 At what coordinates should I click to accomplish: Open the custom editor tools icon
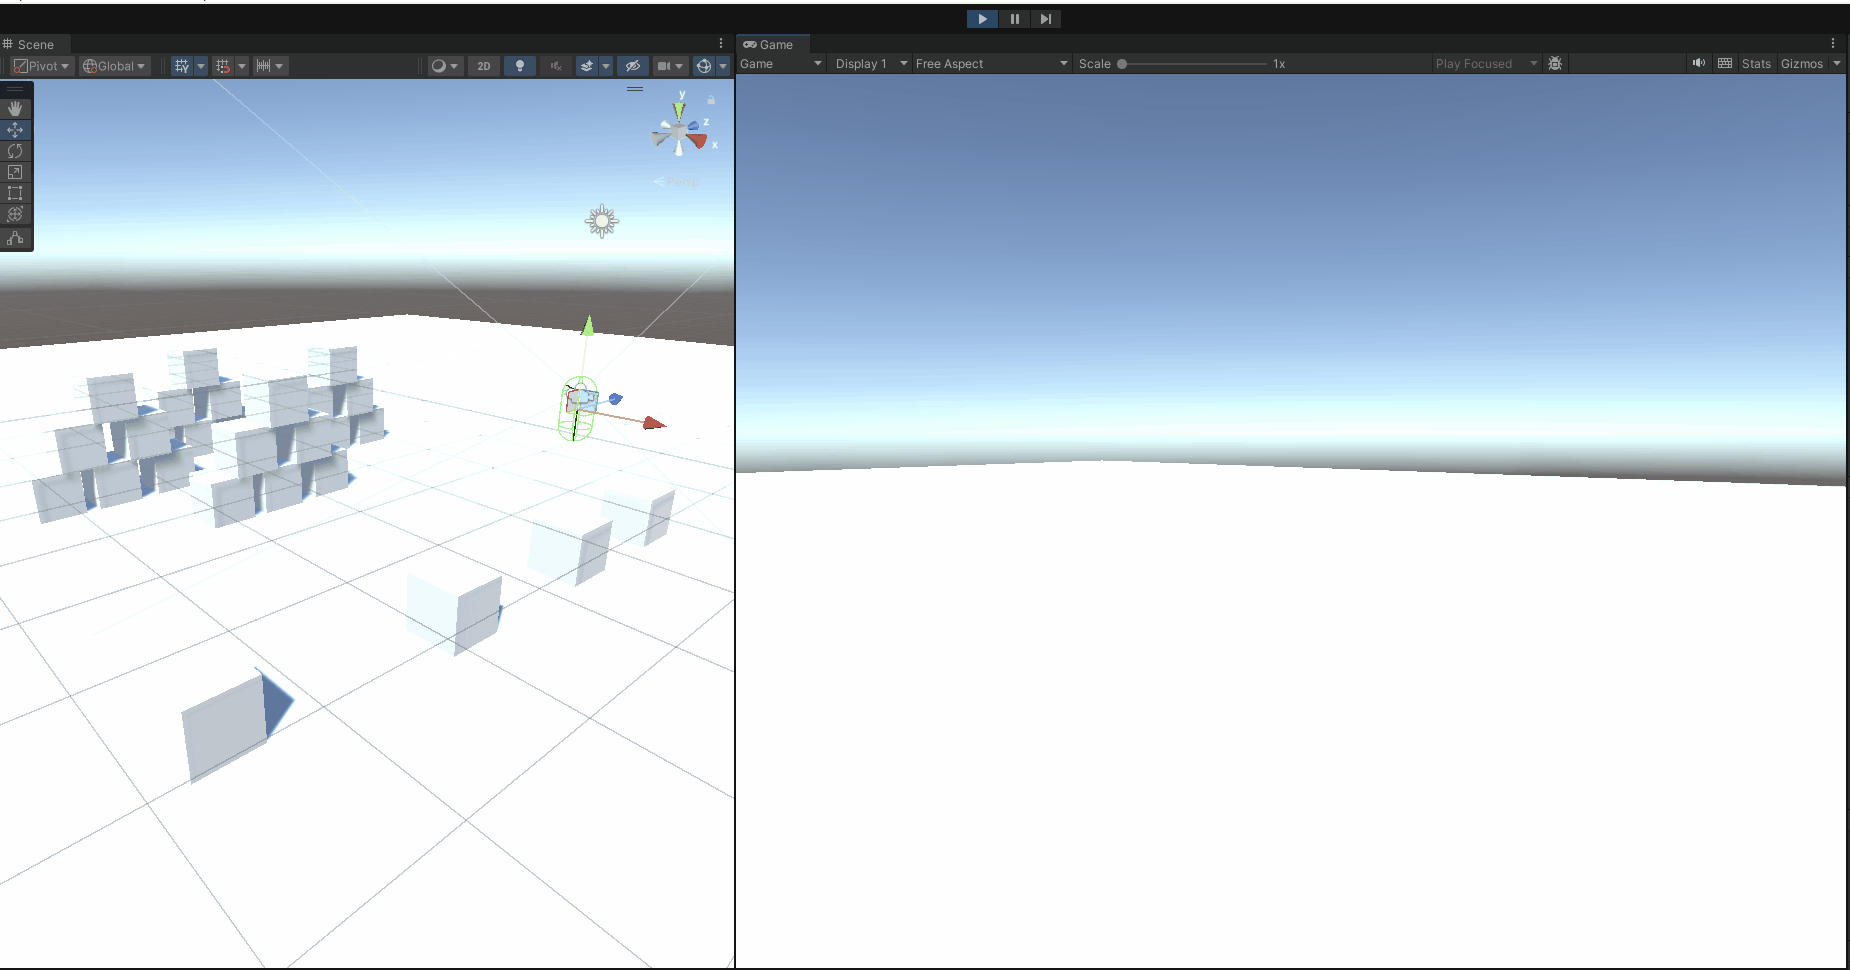(x=15, y=238)
